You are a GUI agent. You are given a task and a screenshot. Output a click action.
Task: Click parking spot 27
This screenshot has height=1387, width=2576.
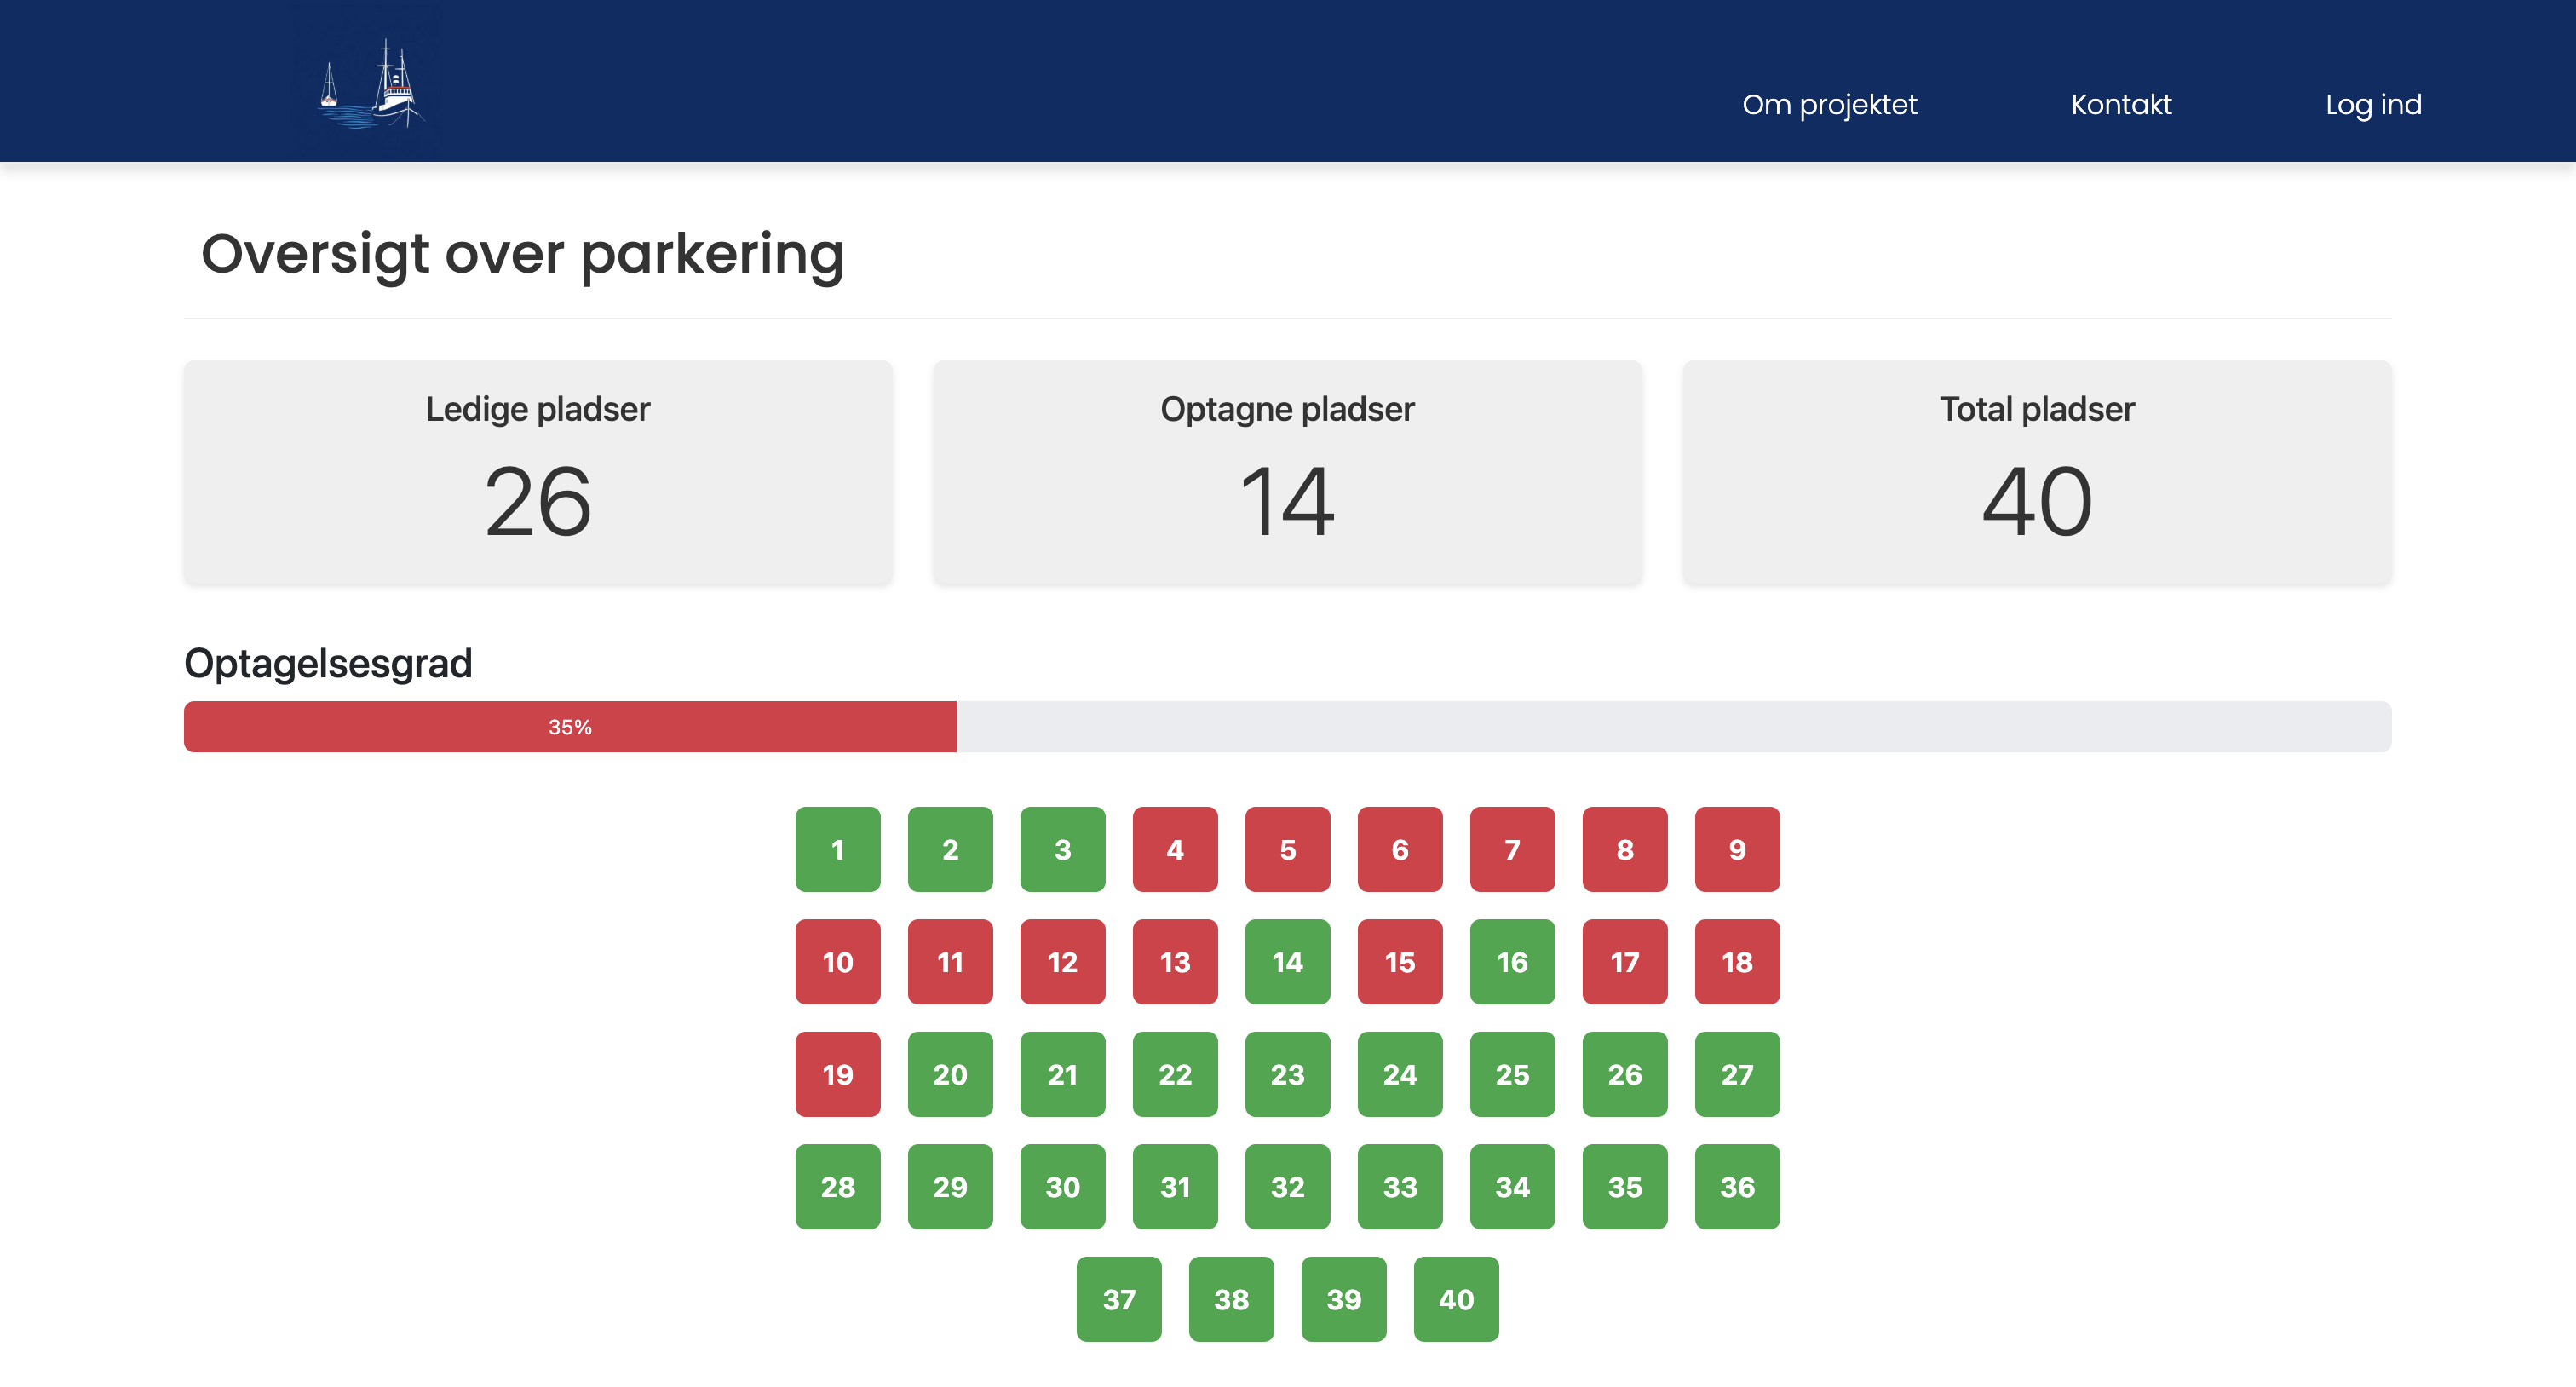click(1736, 1074)
